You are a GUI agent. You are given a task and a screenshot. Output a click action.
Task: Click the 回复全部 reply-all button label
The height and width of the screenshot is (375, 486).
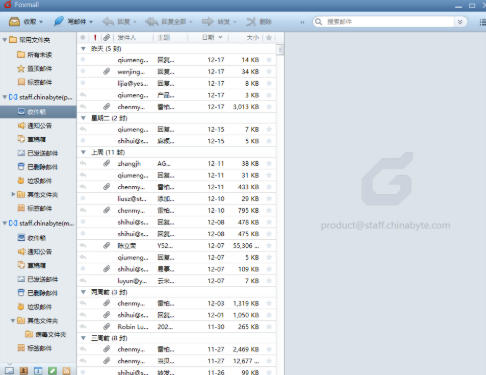pyautogui.click(x=174, y=22)
